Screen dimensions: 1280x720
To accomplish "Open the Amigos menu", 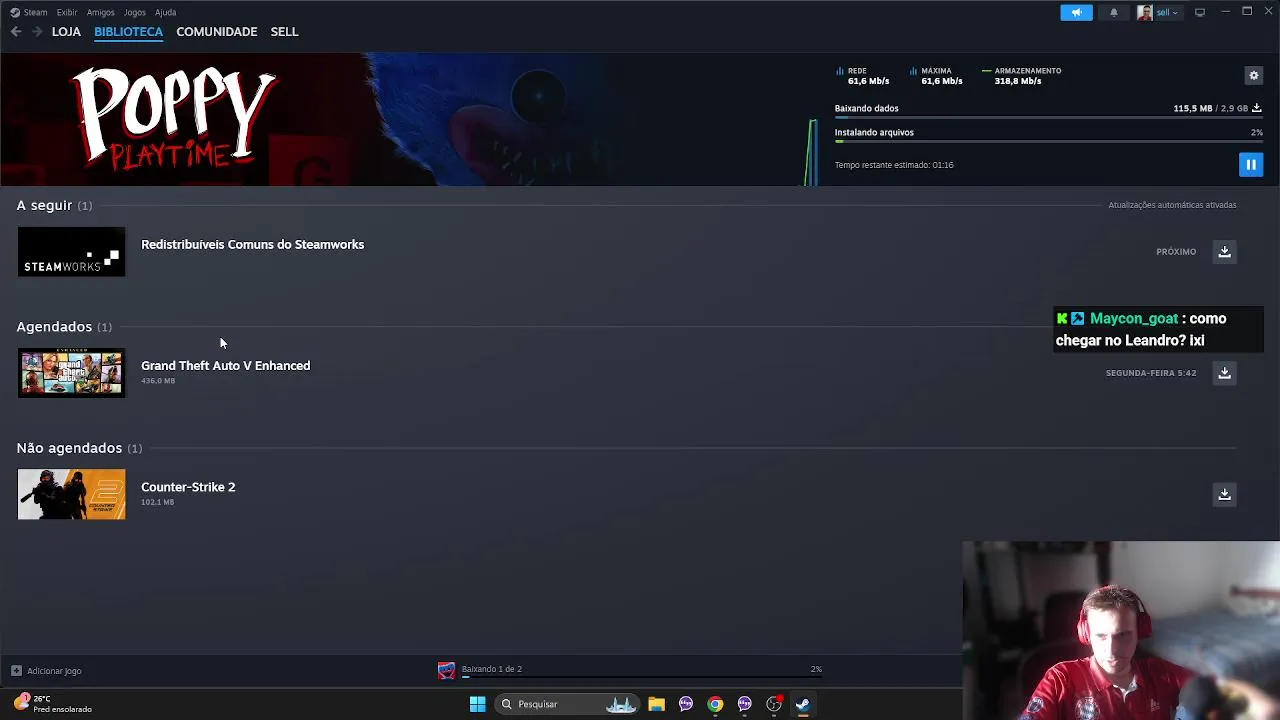I will (100, 12).
